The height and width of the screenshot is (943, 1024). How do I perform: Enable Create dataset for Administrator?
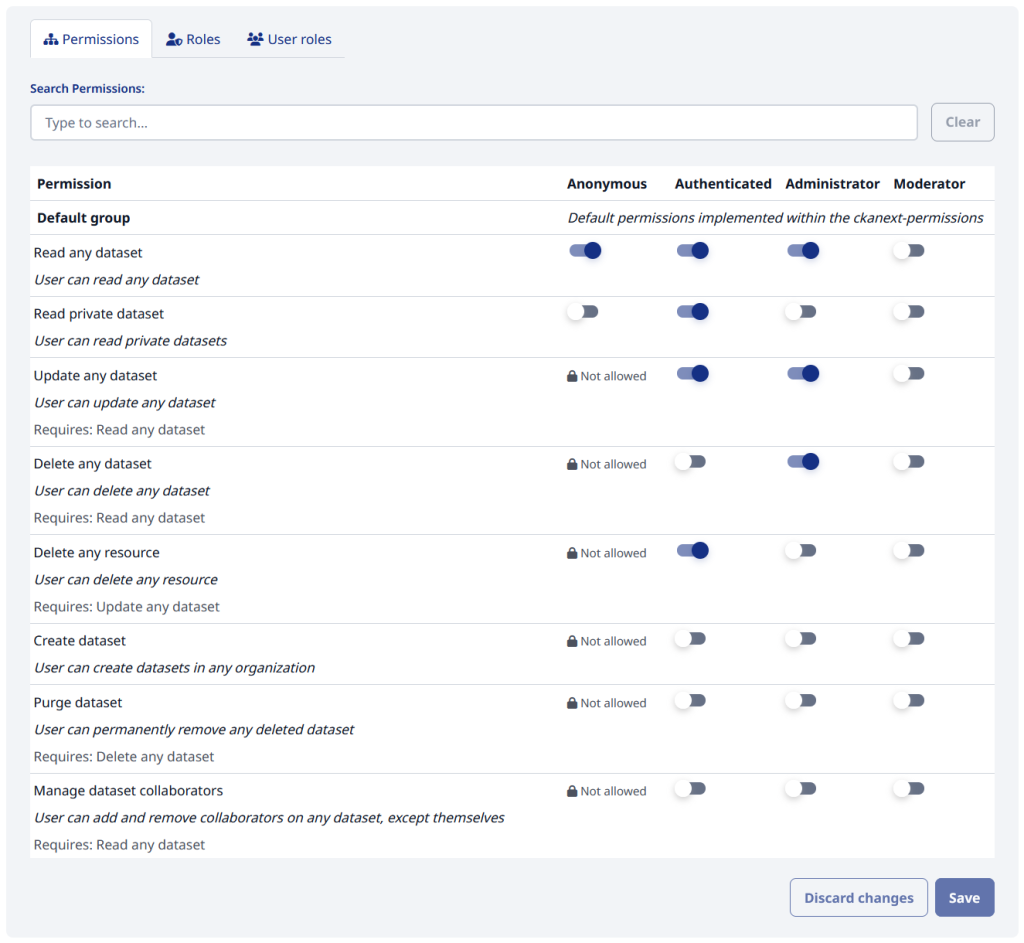[x=801, y=639]
